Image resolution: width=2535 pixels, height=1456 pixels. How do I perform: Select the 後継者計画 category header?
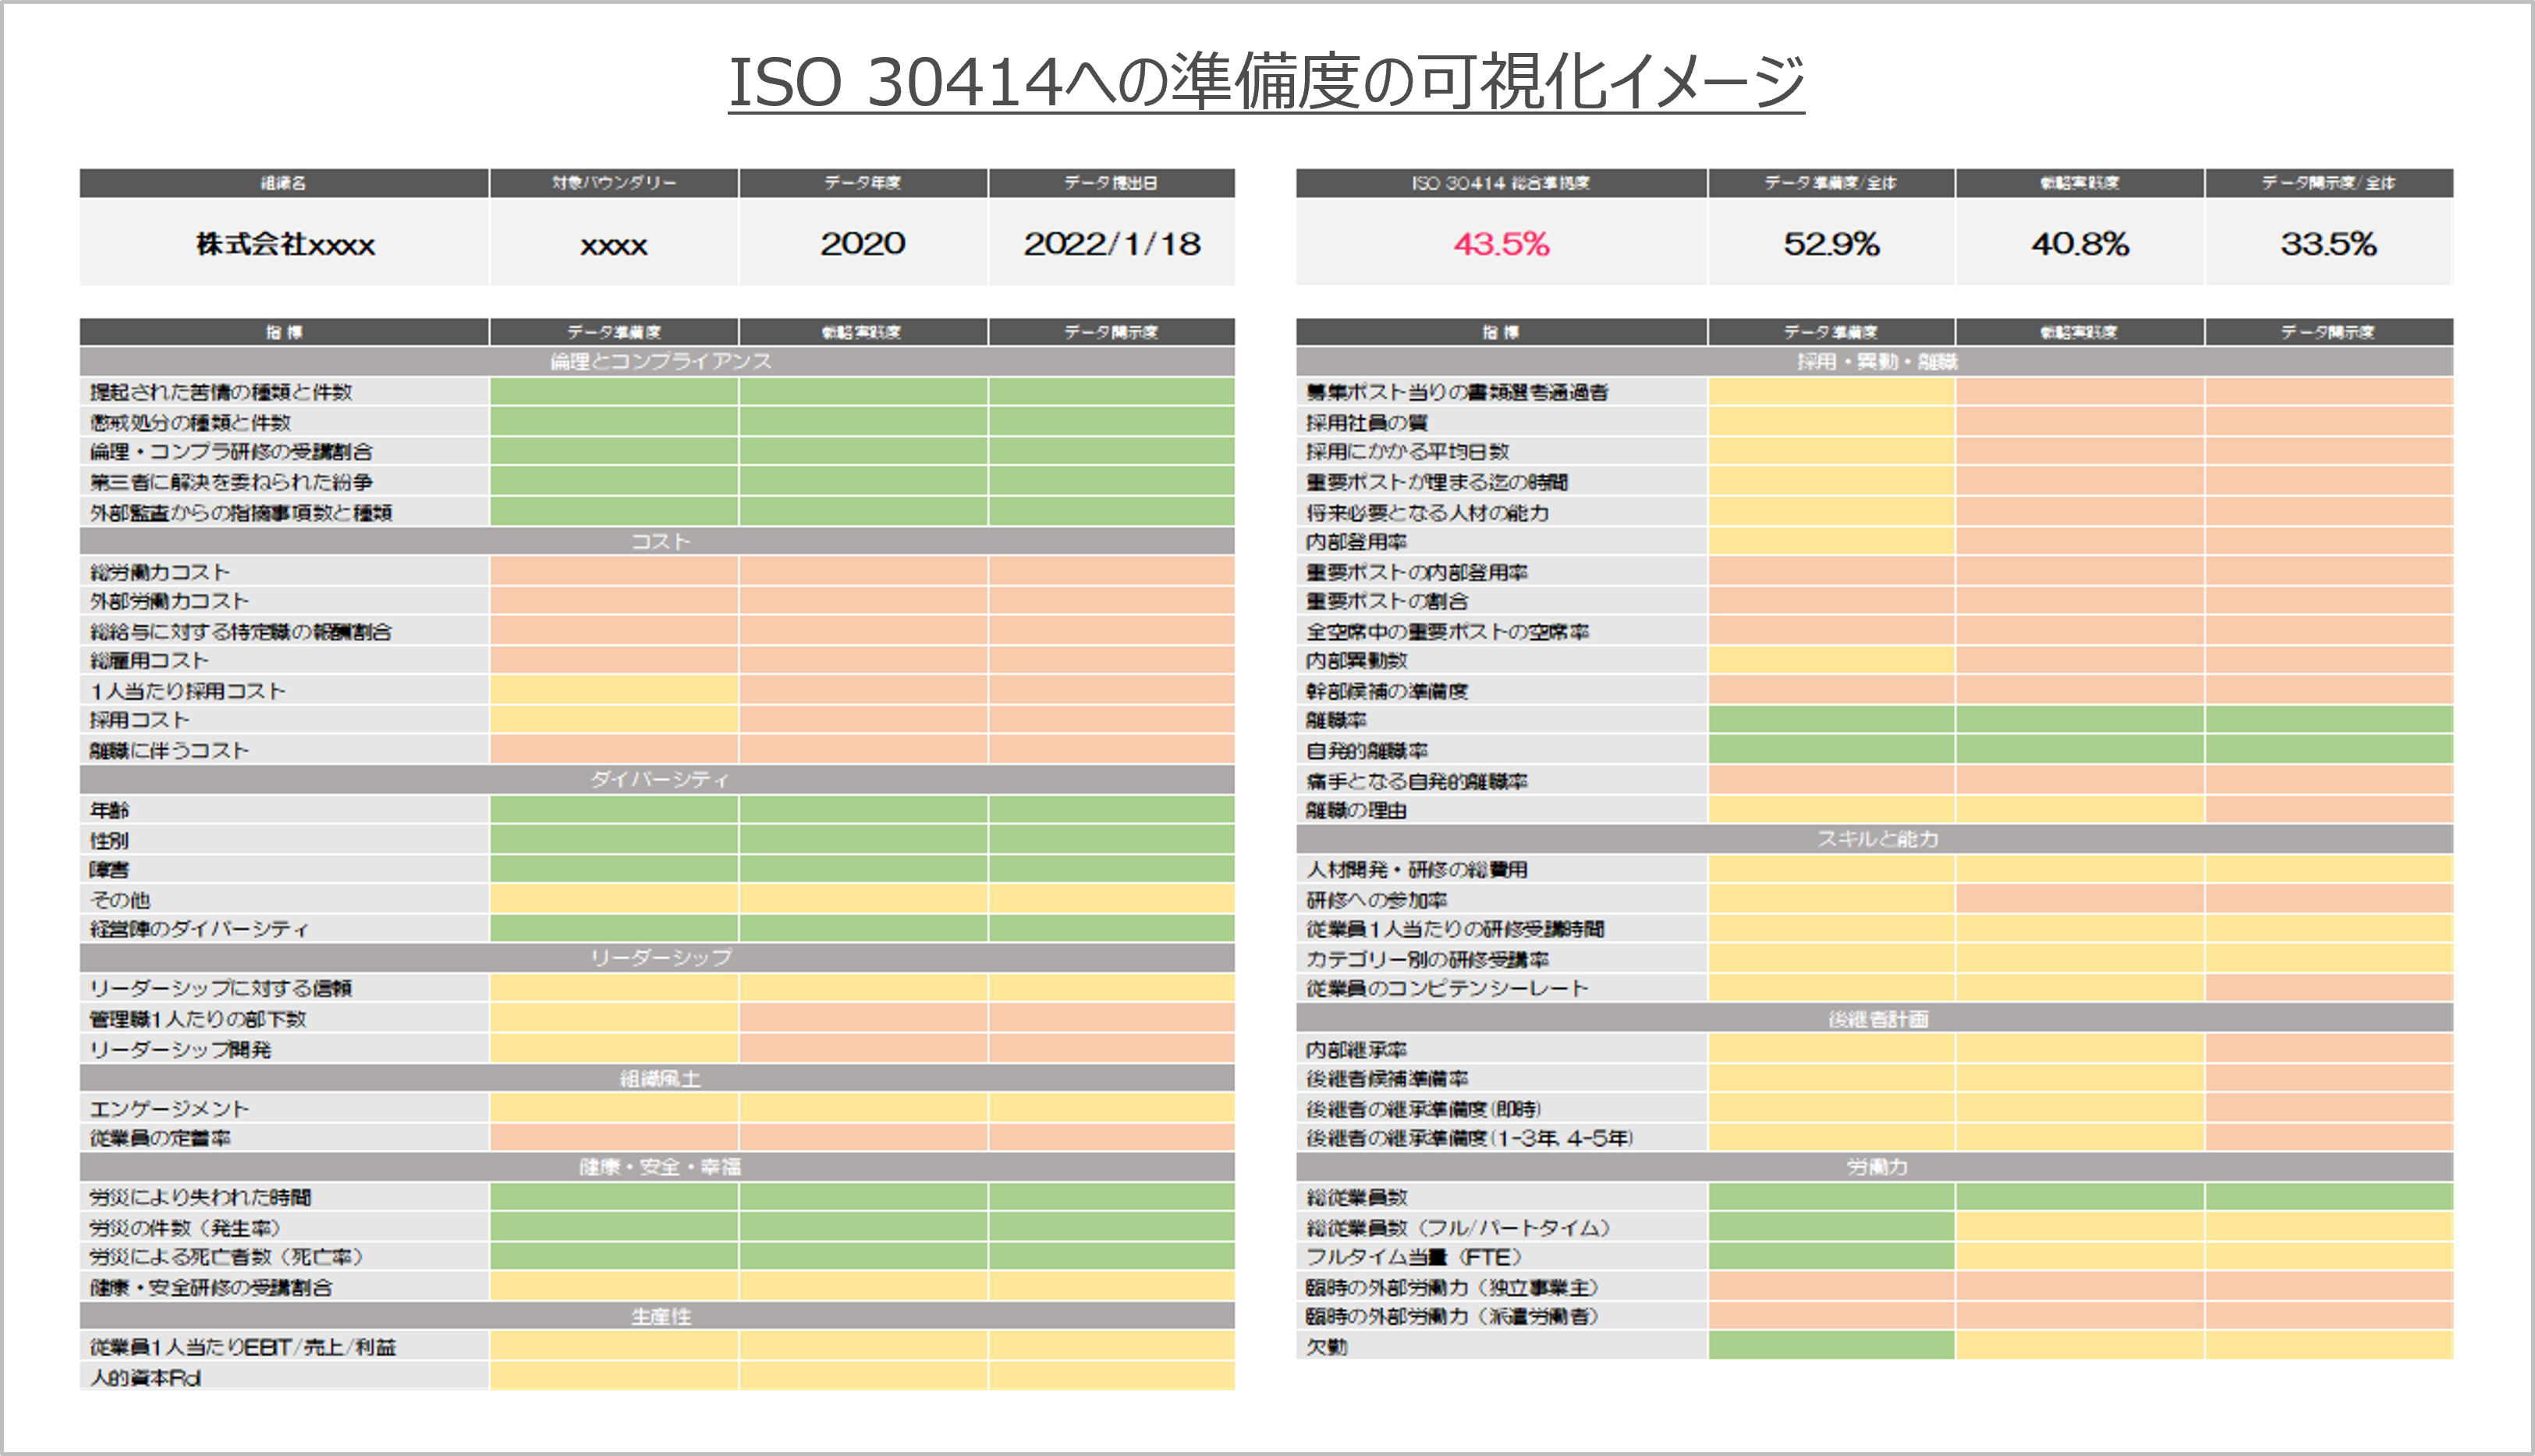pos(1876,1019)
